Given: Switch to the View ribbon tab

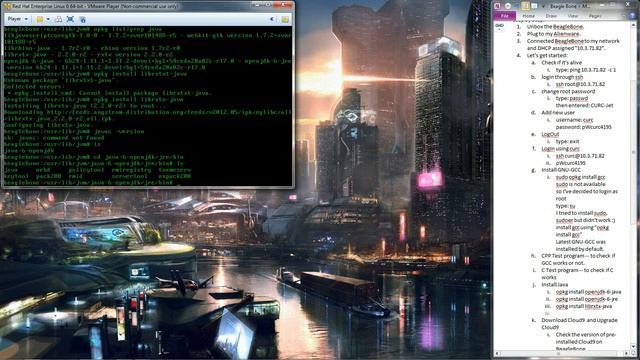Looking at the screenshot, I should click(573, 16).
